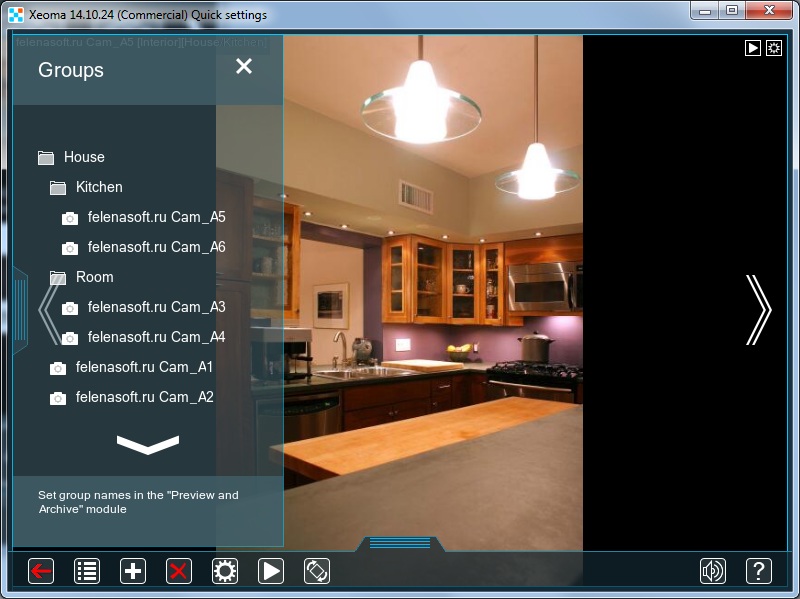Viewport: 800px width, 599px height.
Task: Open help with question mark icon
Action: (759, 571)
